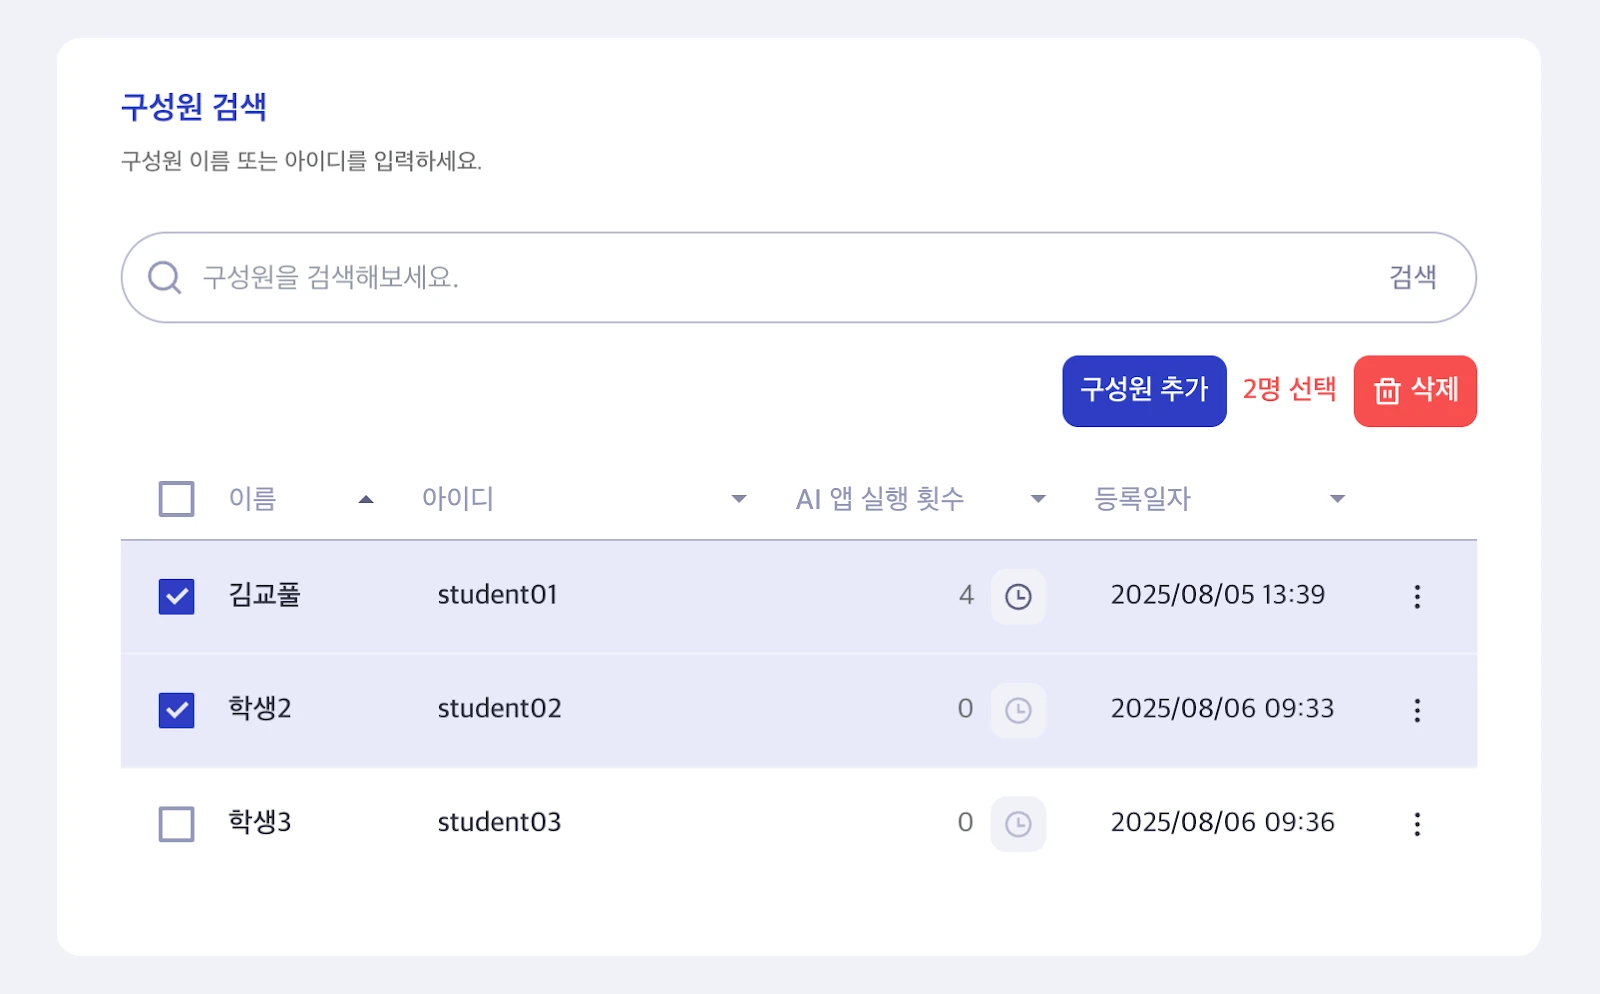Sort by 등록일자 column arrow
The height and width of the screenshot is (994, 1600).
[1337, 499]
